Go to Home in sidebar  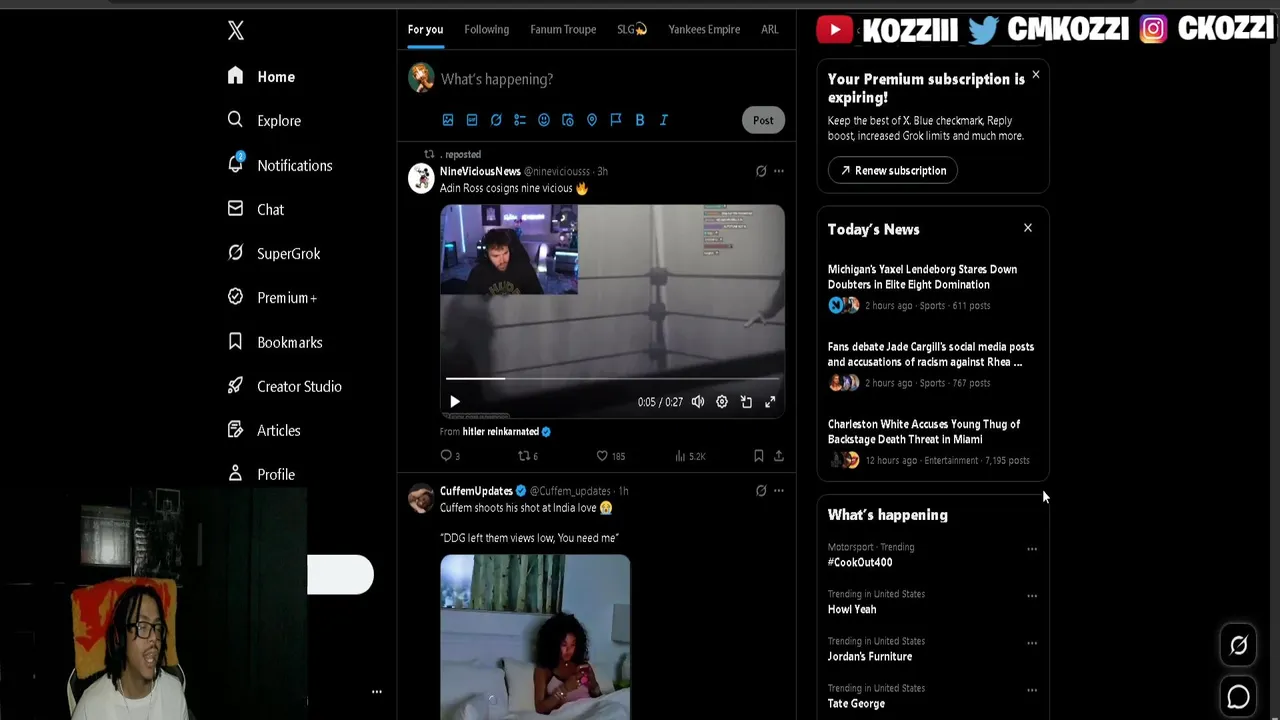(262, 77)
